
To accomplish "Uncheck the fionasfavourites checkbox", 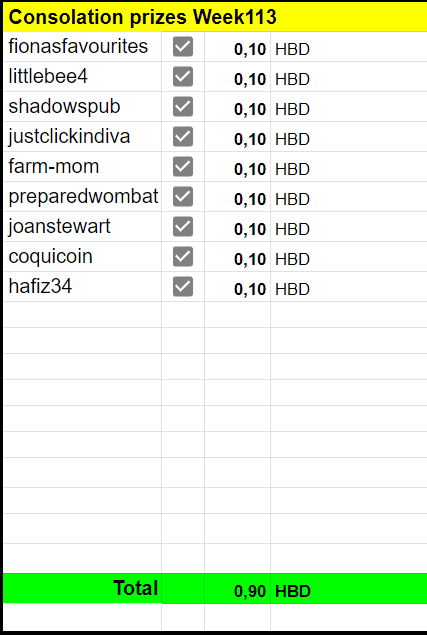I will 183,47.
